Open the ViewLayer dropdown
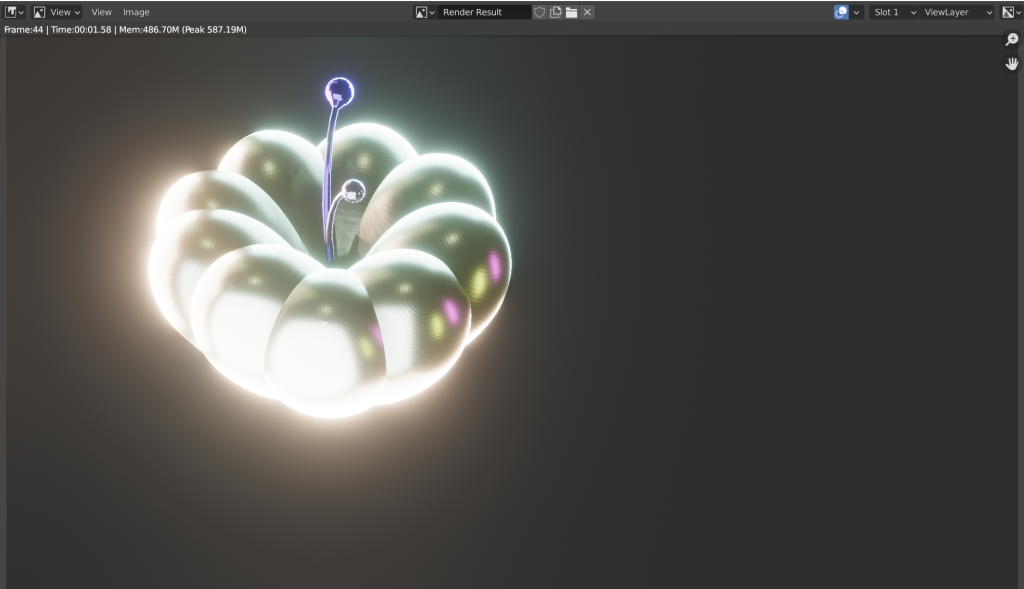Screen dimensions: 1024x589 (x=957, y=12)
